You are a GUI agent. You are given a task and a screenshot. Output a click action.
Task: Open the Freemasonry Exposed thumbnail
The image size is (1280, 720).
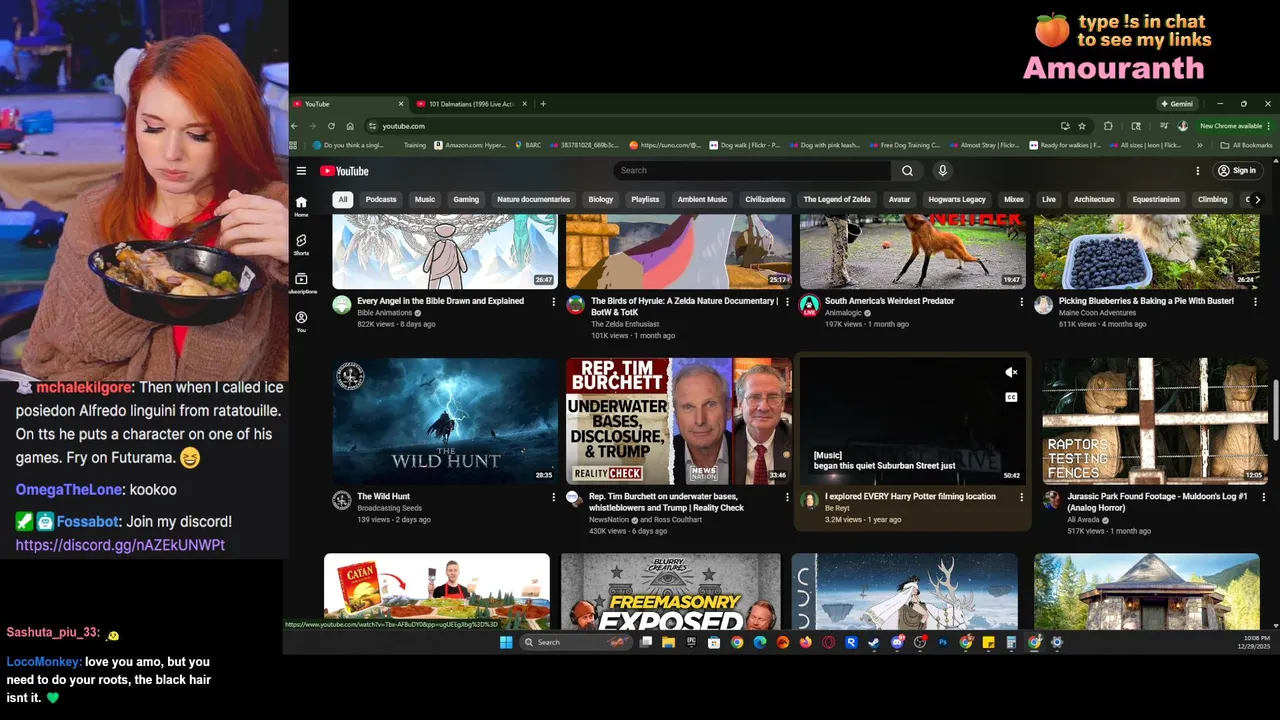pos(671,592)
